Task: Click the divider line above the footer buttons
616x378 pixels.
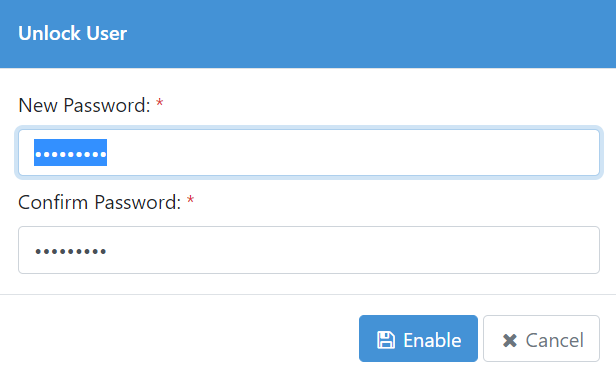Action: [x=308, y=294]
